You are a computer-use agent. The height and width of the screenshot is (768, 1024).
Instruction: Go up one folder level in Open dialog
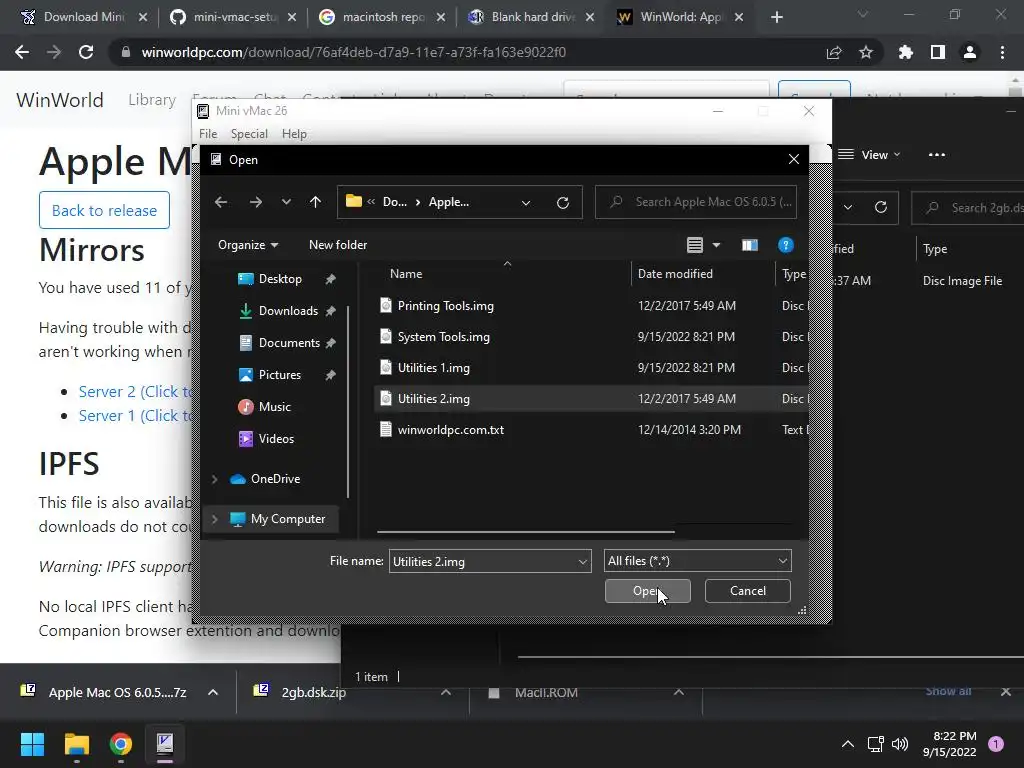tap(315, 202)
